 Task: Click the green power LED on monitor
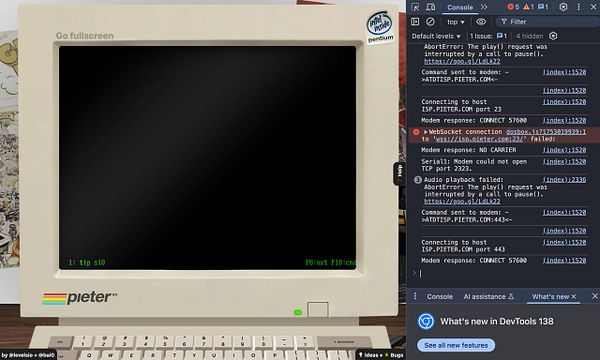298,313
